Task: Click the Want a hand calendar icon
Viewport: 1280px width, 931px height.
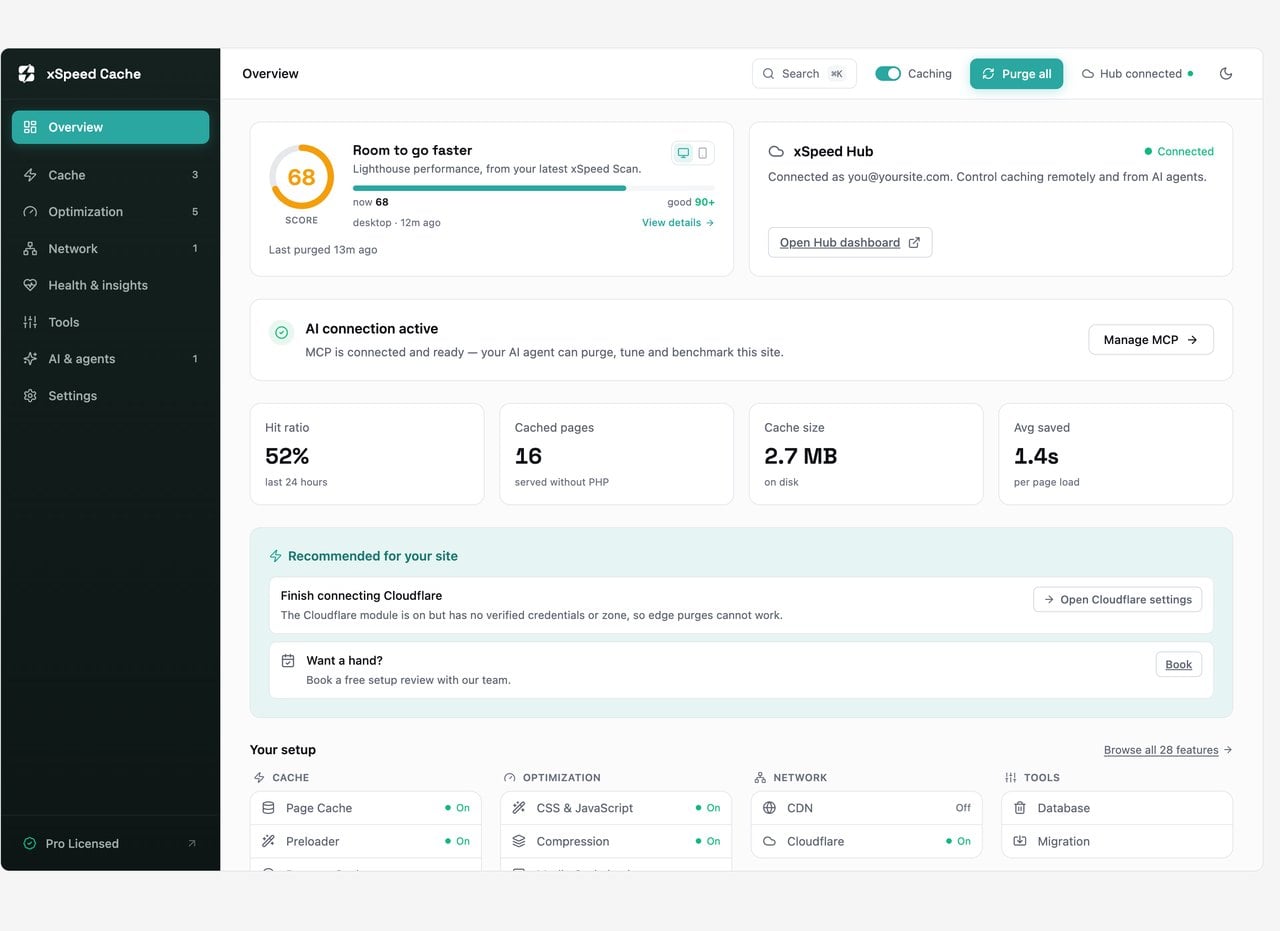Action: tap(288, 661)
